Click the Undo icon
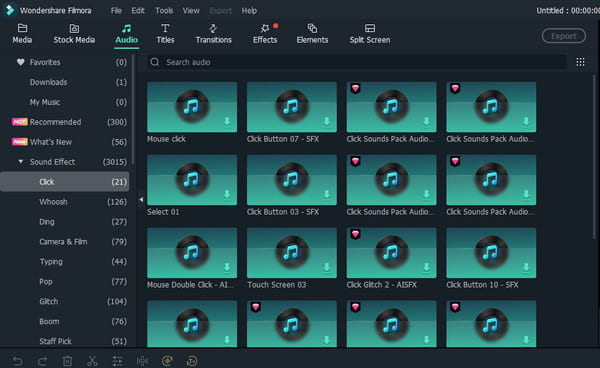 click(x=18, y=361)
